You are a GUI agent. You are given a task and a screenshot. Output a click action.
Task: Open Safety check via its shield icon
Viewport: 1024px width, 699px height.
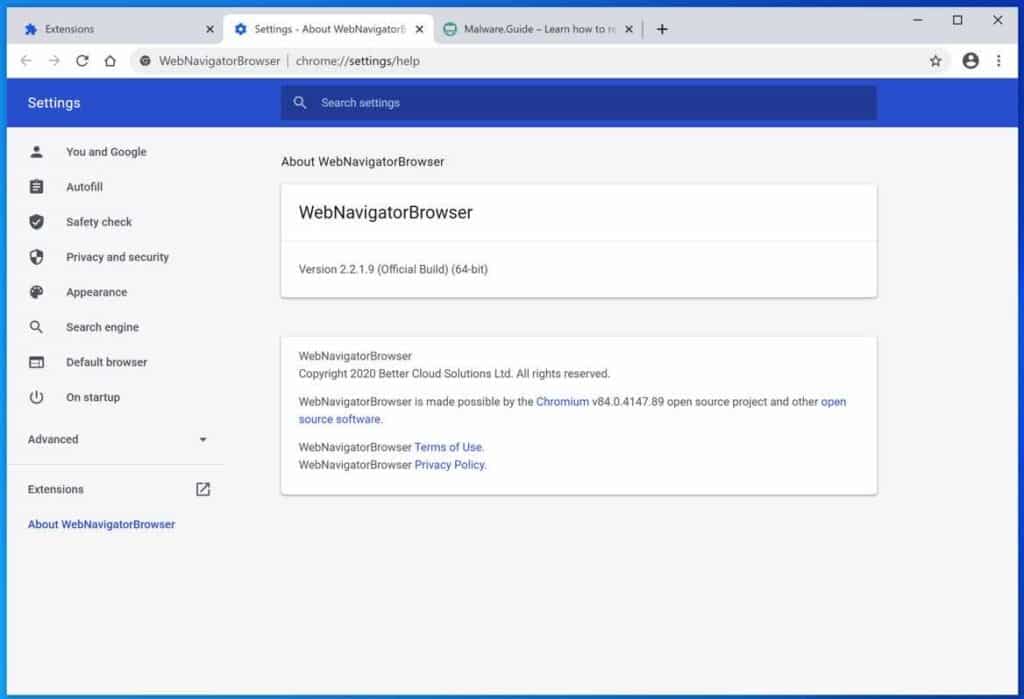click(x=37, y=221)
